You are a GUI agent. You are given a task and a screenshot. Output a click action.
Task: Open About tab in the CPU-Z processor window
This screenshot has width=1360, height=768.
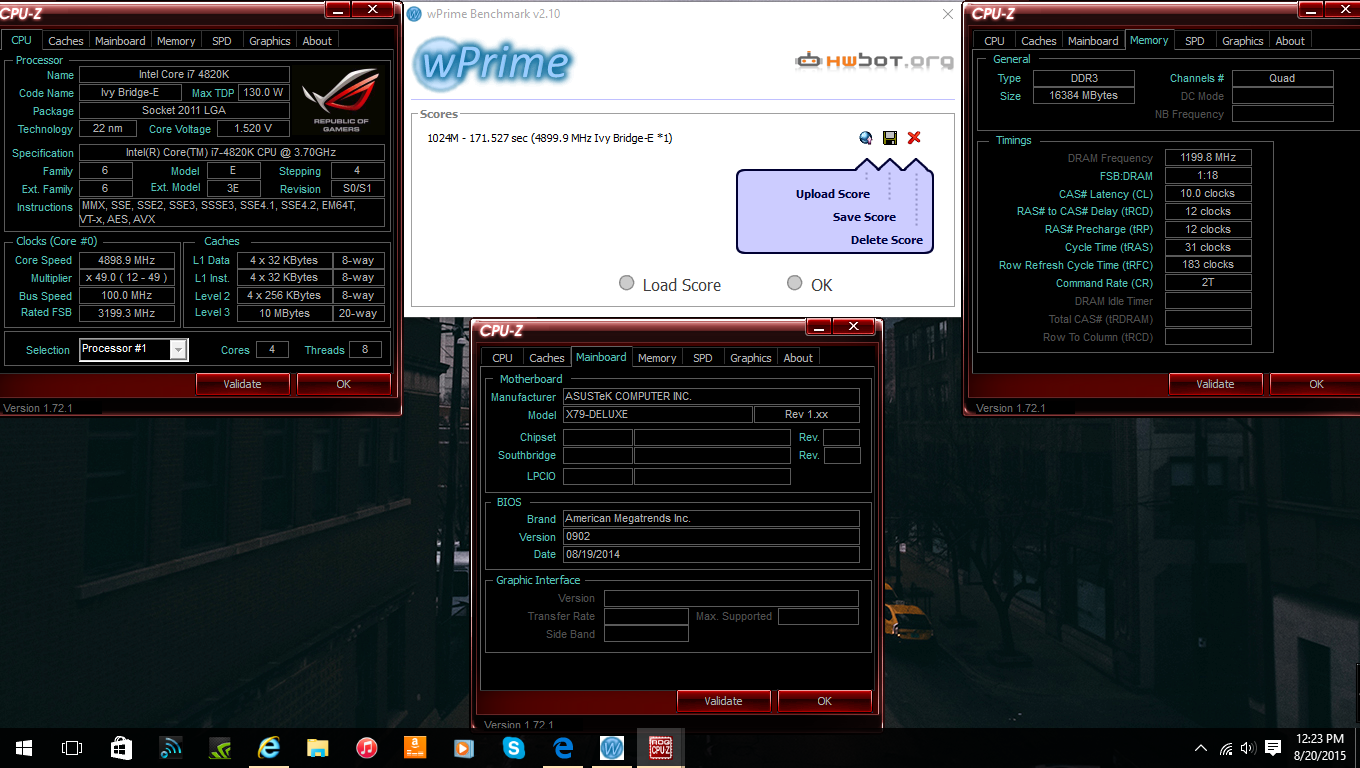317,41
